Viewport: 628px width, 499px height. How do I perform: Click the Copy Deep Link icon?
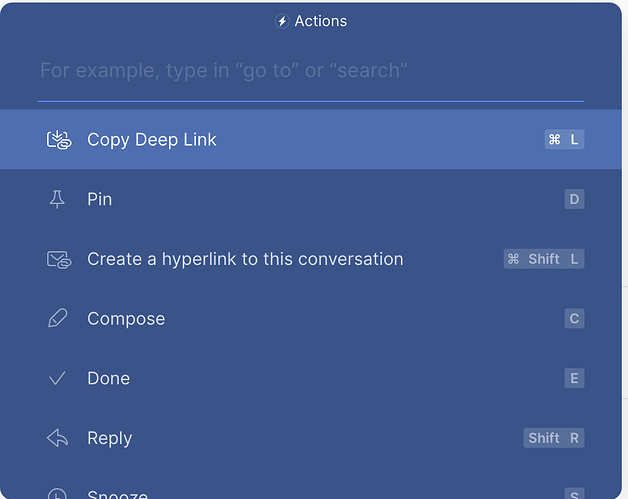point(59,140)
